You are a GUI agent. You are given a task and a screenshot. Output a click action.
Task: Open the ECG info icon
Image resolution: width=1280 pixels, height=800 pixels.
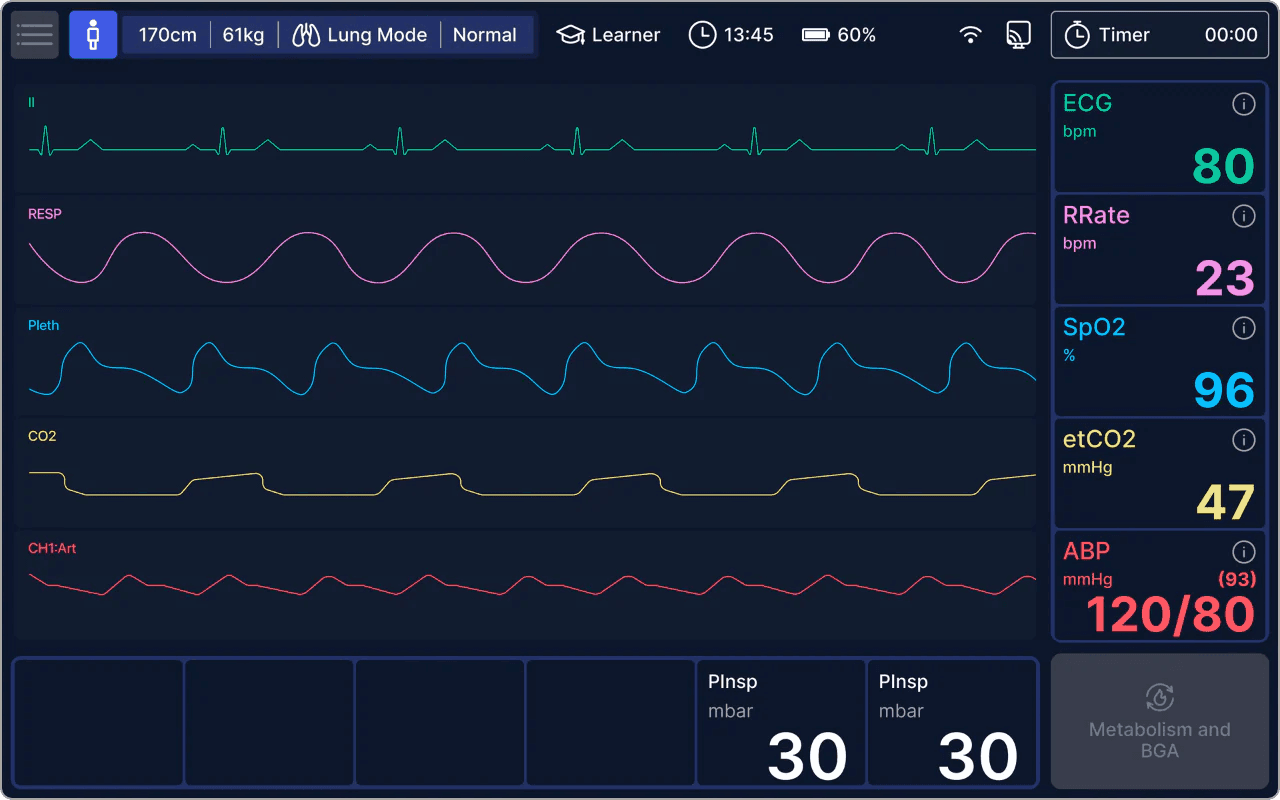[x=1243, y=104]
